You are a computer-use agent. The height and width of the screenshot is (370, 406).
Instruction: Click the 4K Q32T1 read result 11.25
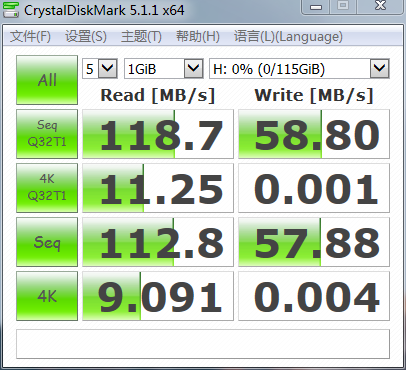click(x=158, y=188)
